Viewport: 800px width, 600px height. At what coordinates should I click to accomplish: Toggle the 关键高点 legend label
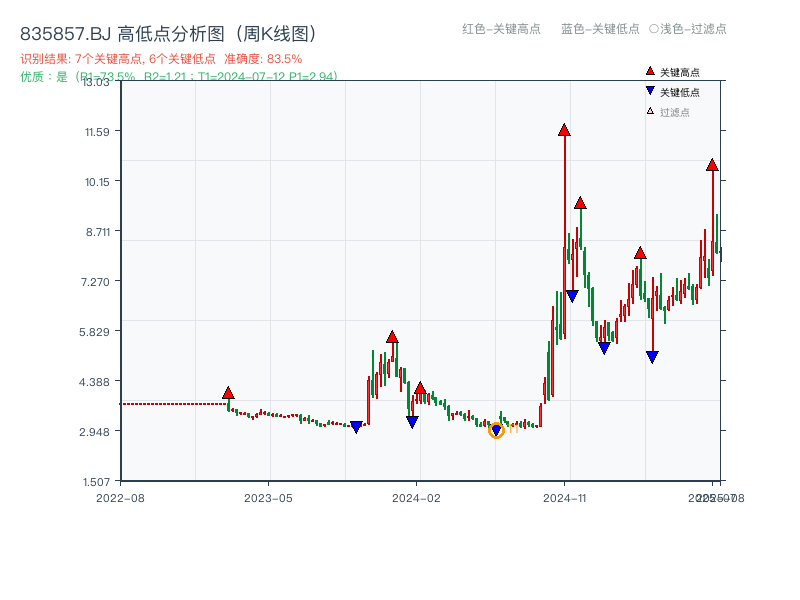point(680,72)
